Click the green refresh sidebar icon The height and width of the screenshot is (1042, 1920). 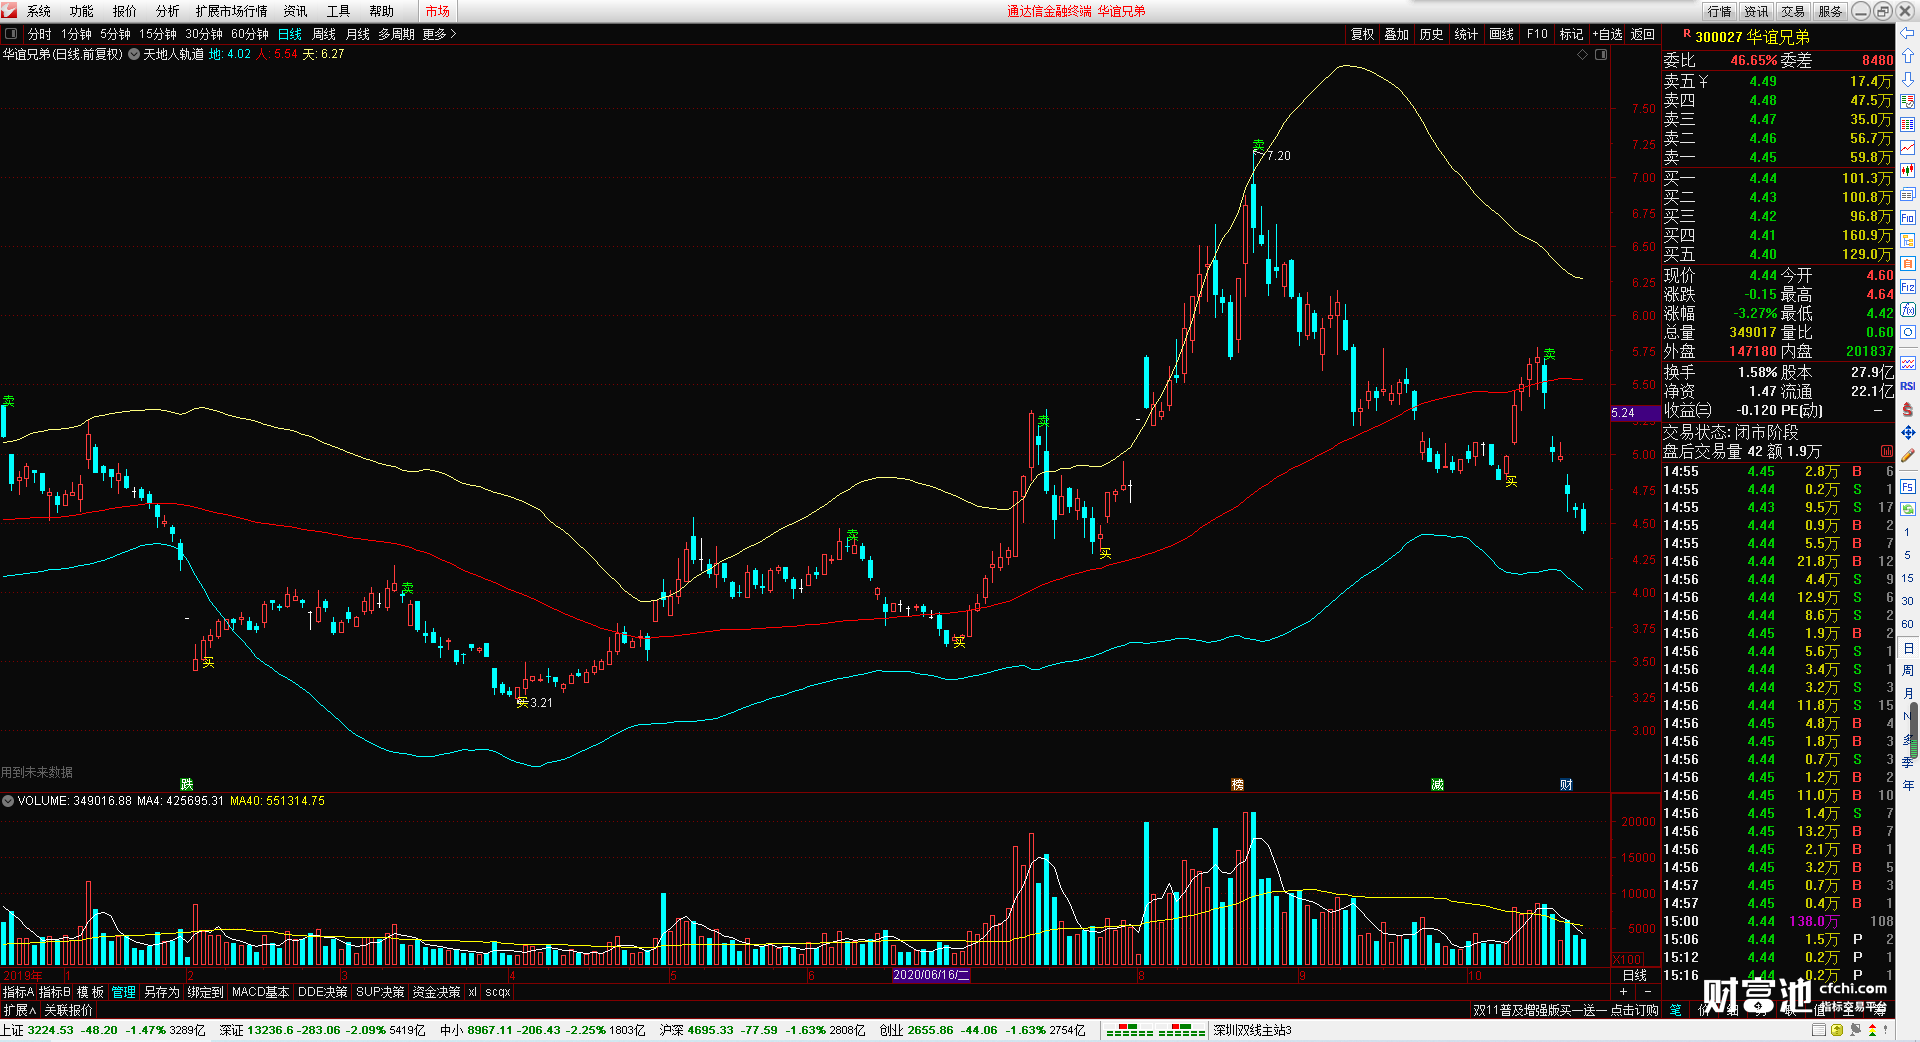pos(1908,509)
